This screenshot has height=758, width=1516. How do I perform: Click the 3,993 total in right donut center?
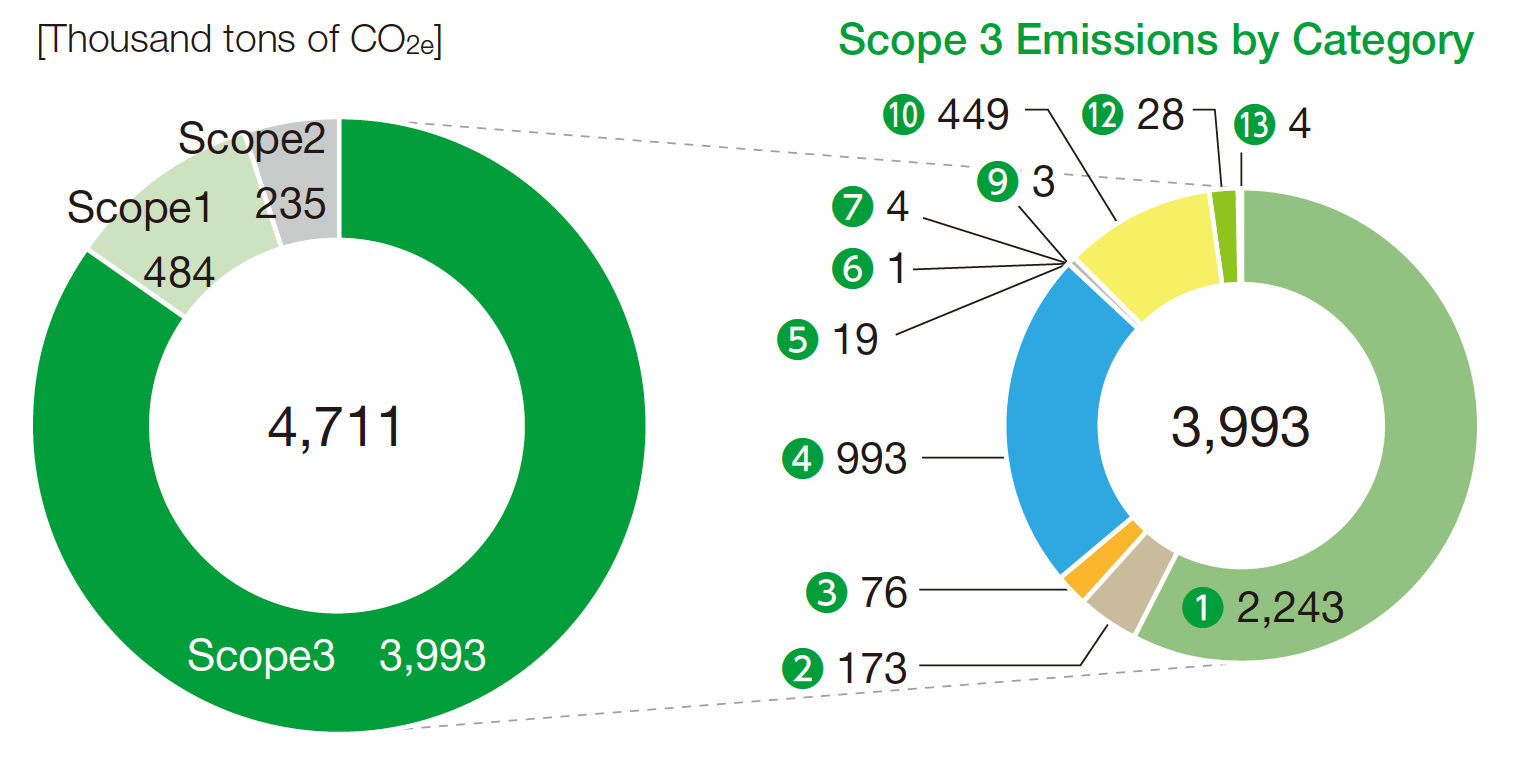1239,428
